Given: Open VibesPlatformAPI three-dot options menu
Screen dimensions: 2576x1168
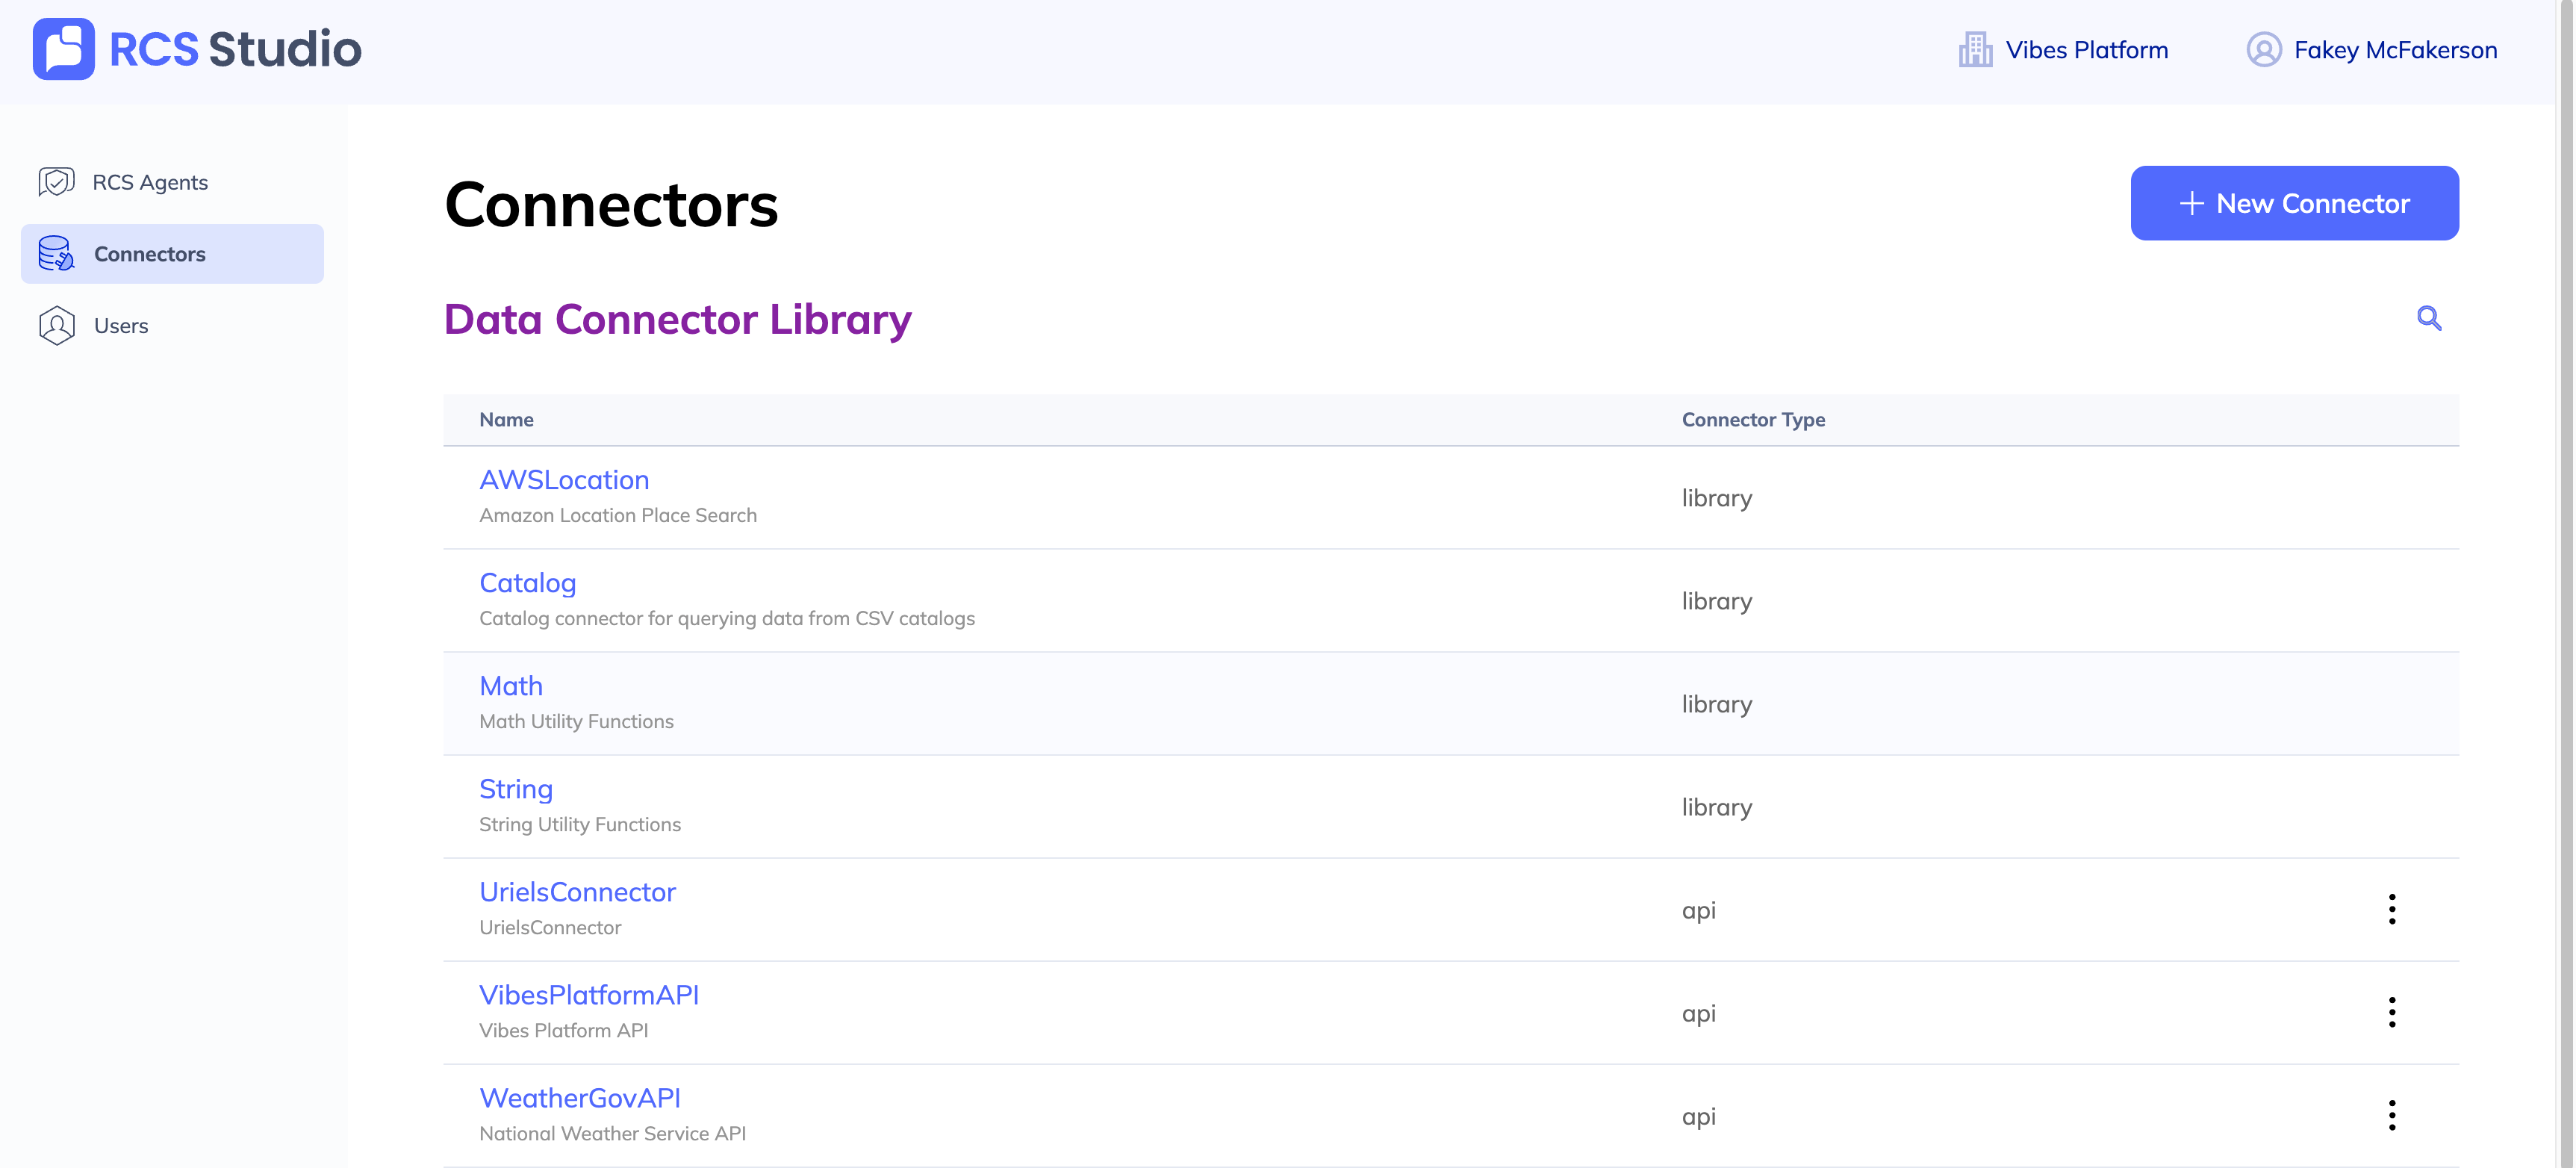Looking at the screenshot, I should pyautogui.click(x=2391, y=1012).
